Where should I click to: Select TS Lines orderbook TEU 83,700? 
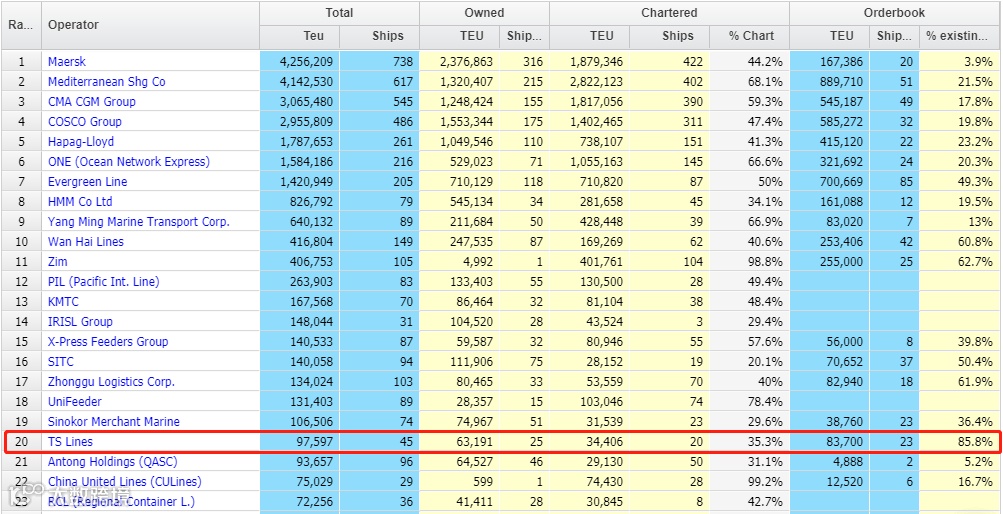(x=830, y=441)
